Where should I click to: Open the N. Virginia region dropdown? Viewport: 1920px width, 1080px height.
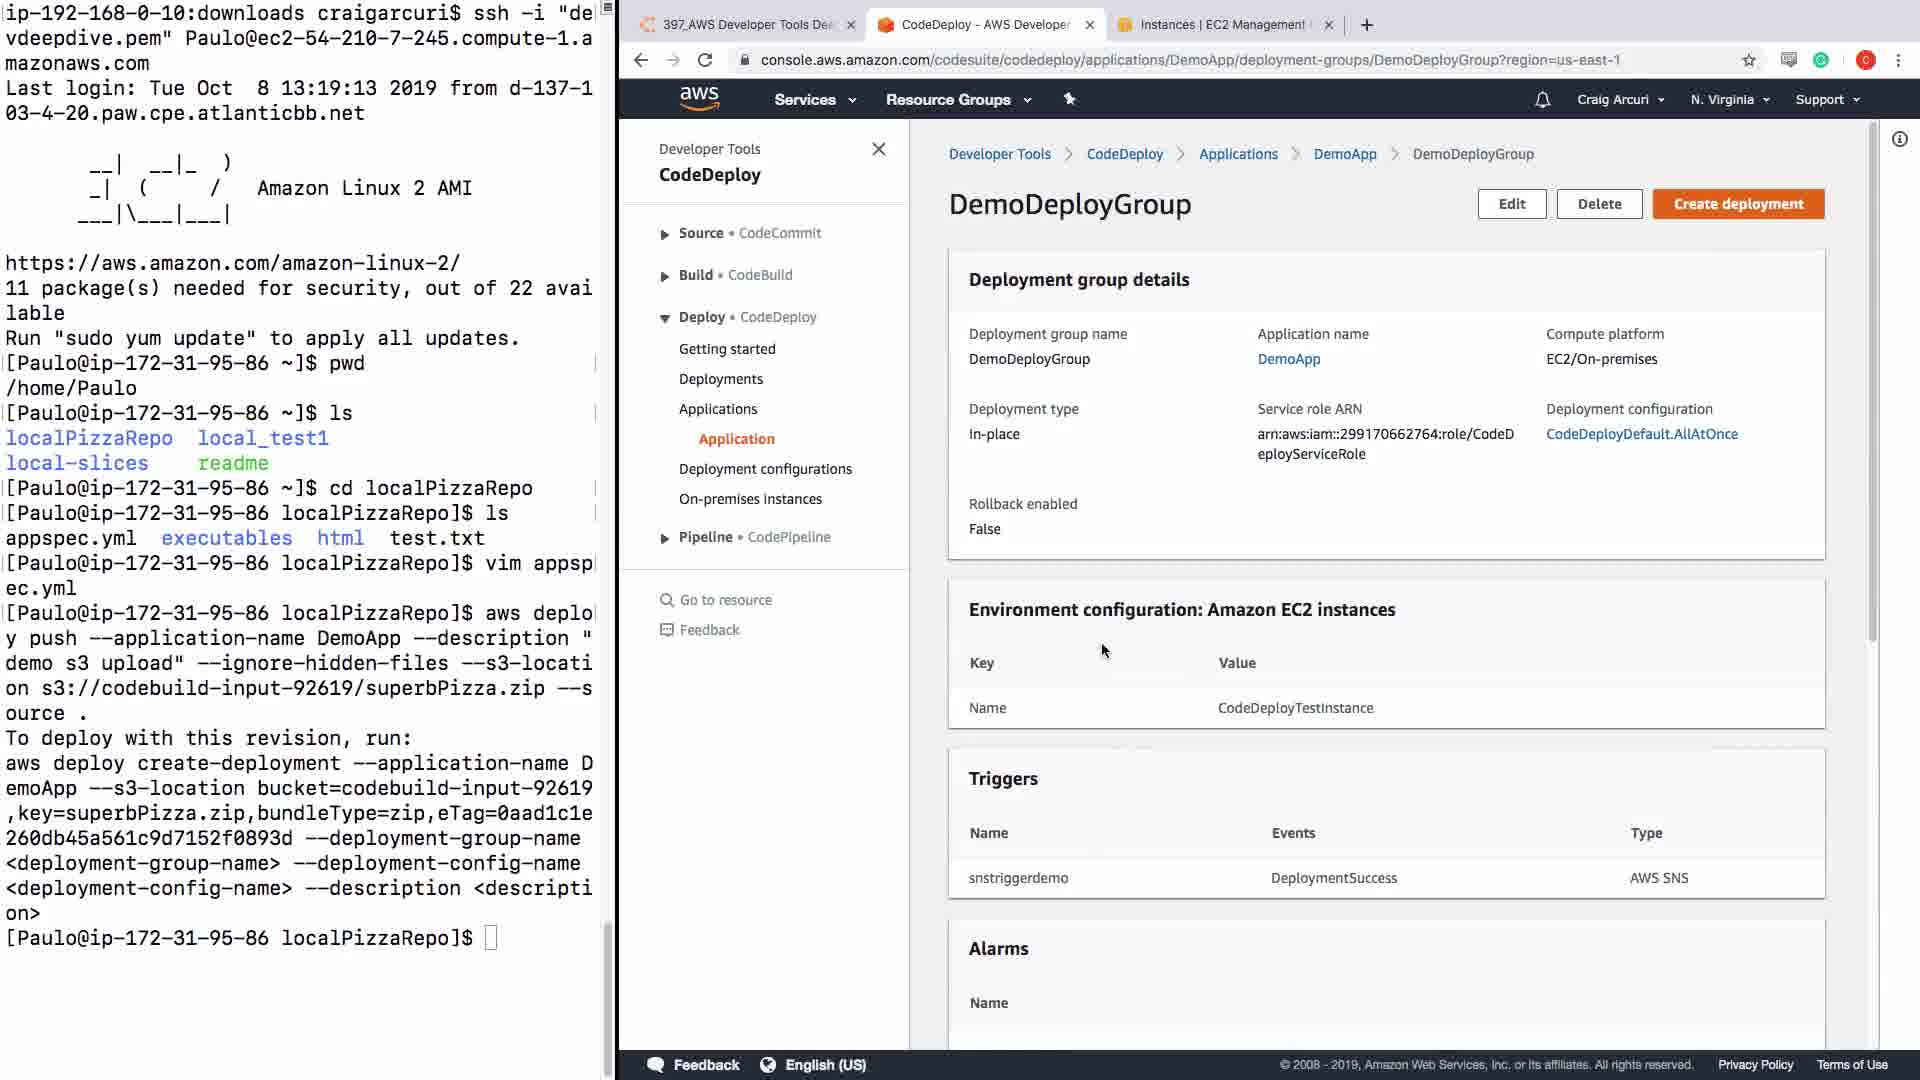1729,99
